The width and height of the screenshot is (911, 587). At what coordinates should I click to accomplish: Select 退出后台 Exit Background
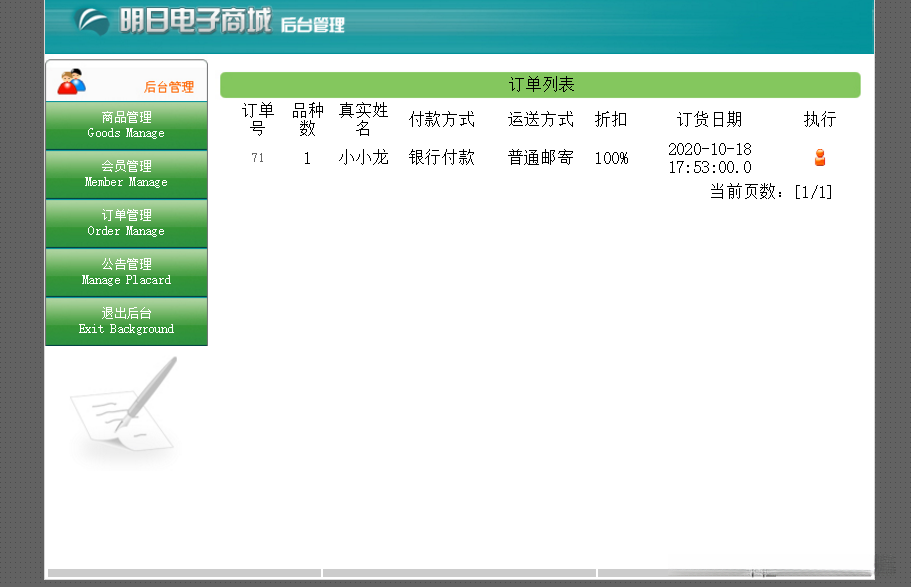(x=126, y=321)
